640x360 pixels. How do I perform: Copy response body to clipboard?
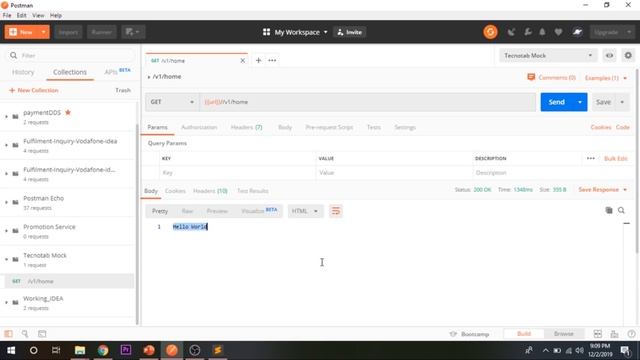click(x=609, y=210)
